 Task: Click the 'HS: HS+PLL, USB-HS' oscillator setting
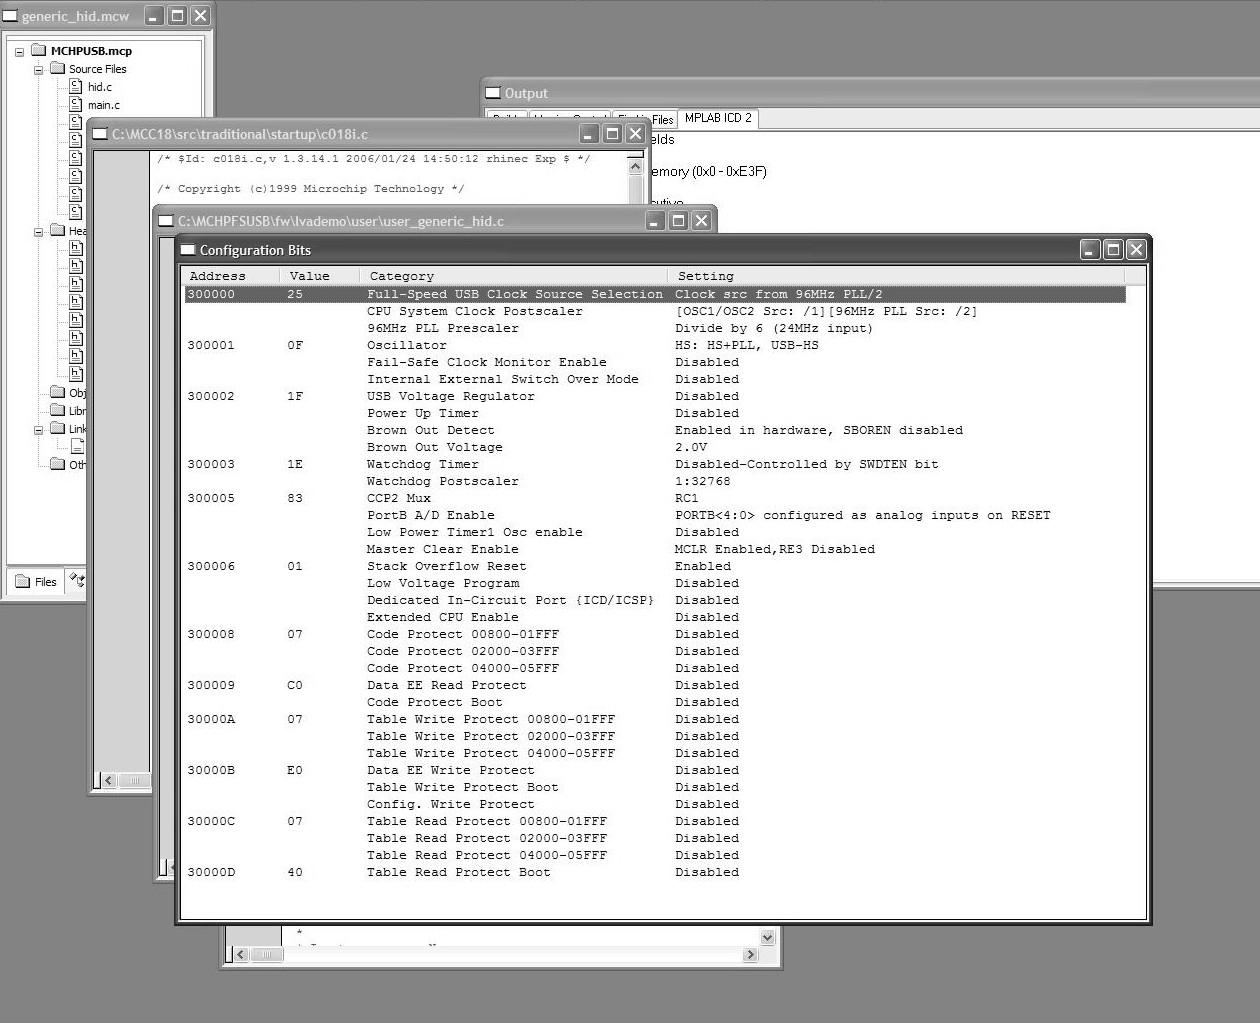[x=746, y=345]
